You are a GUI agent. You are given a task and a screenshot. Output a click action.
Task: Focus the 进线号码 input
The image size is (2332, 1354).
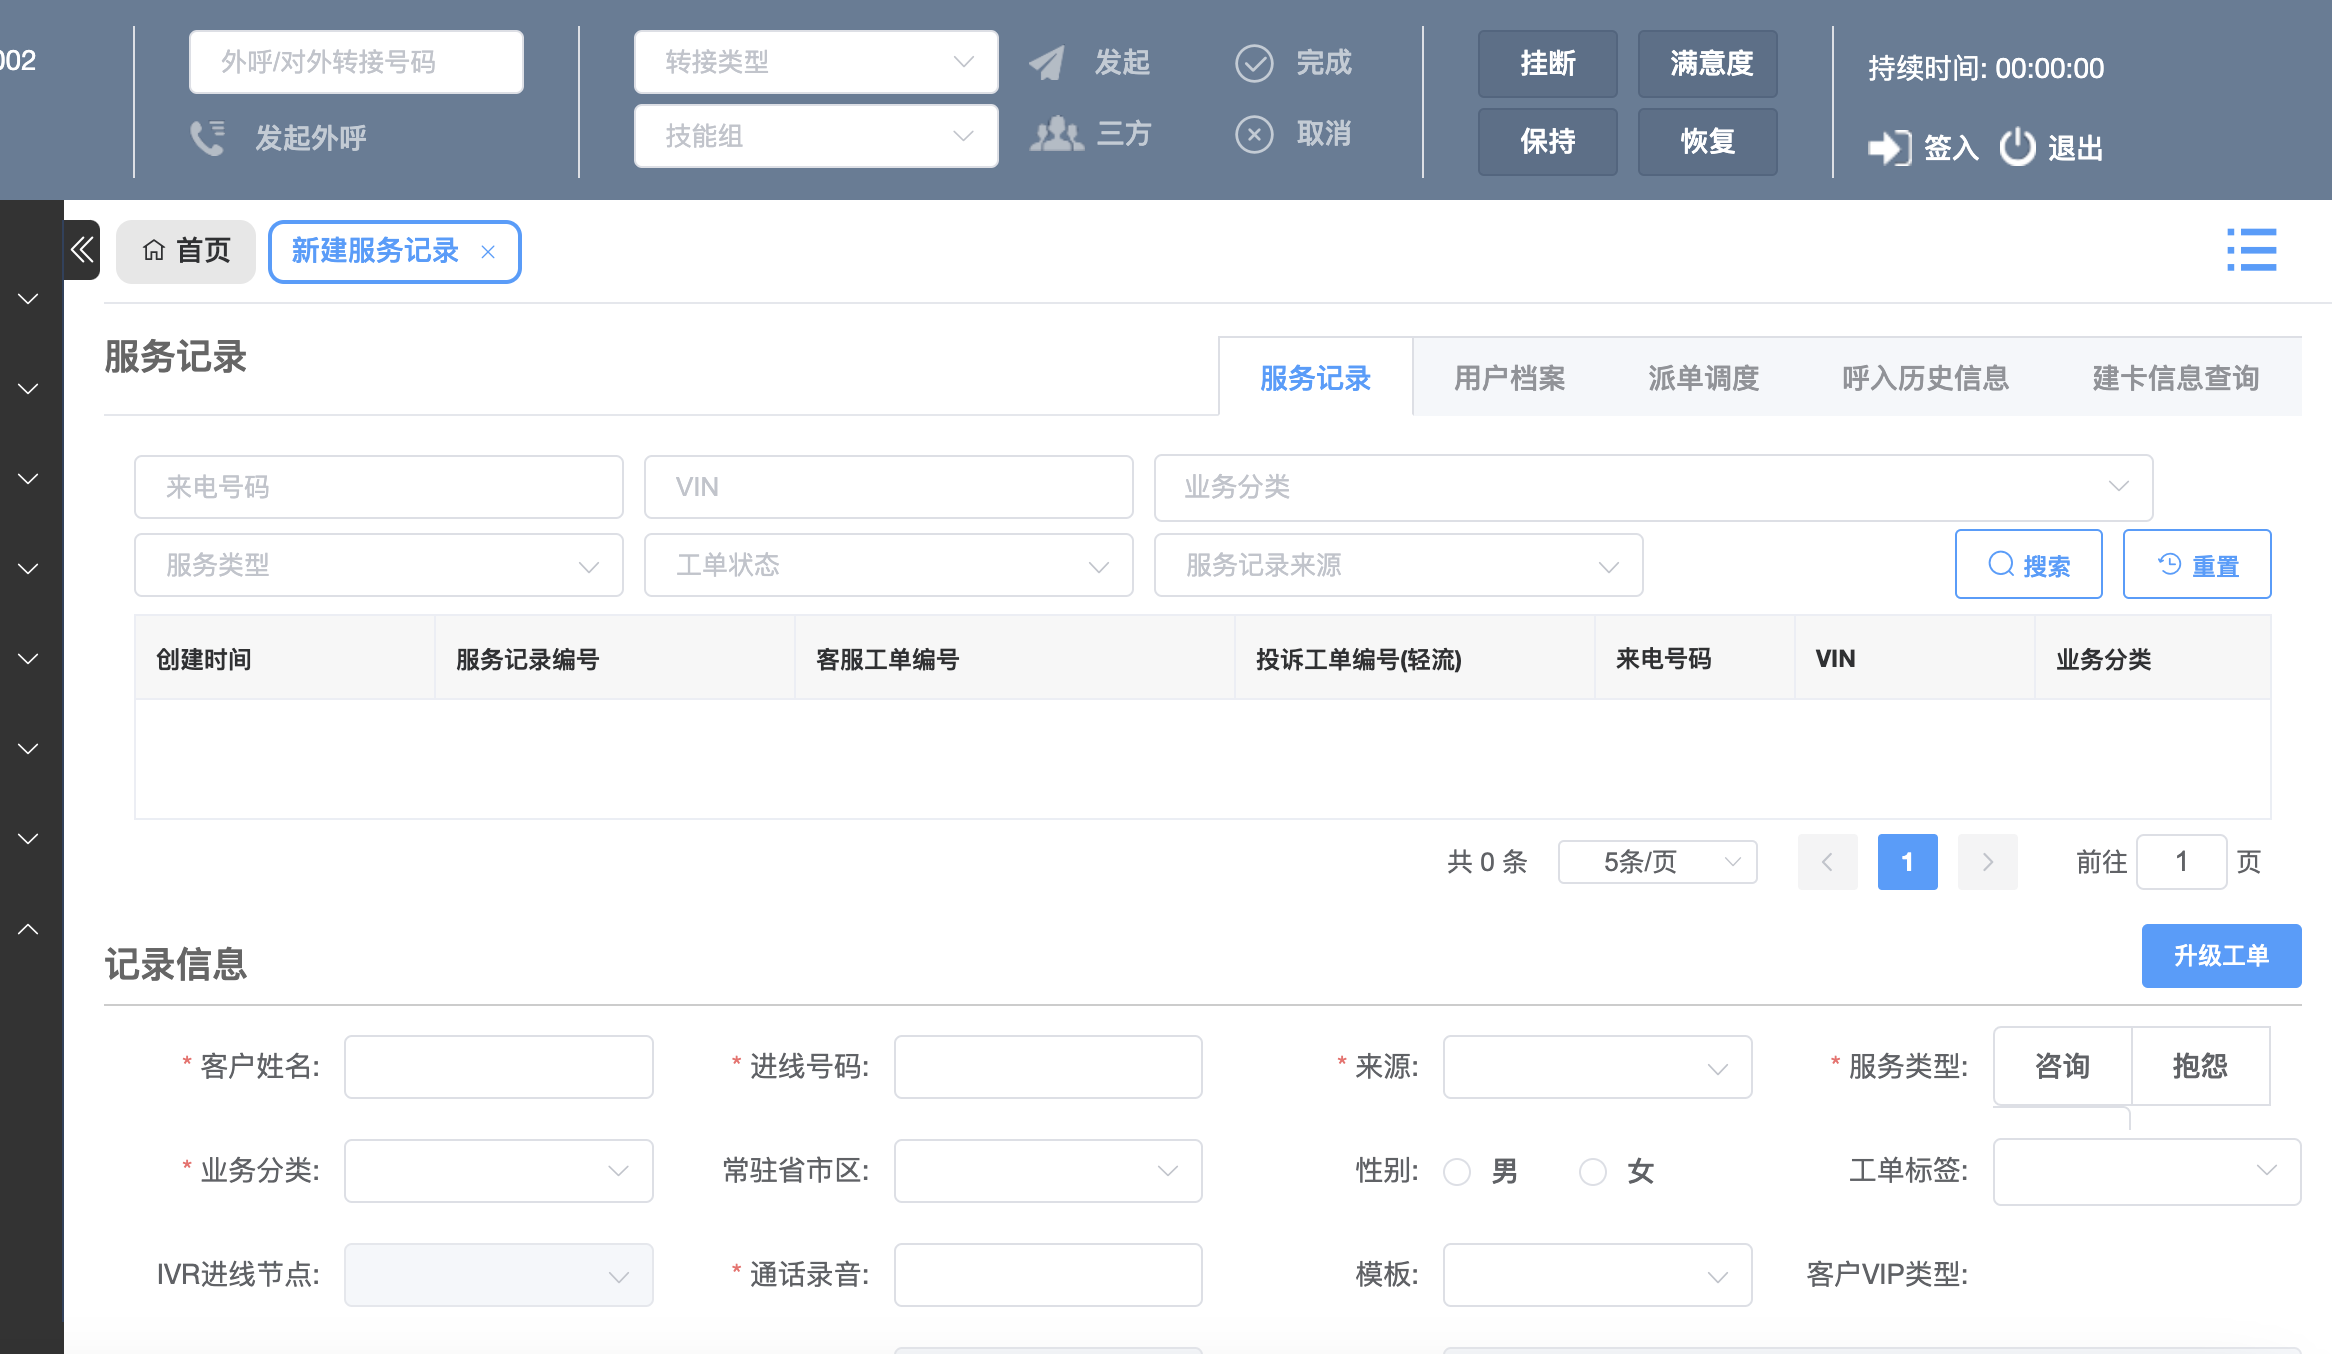(x=1048, y=1067)
